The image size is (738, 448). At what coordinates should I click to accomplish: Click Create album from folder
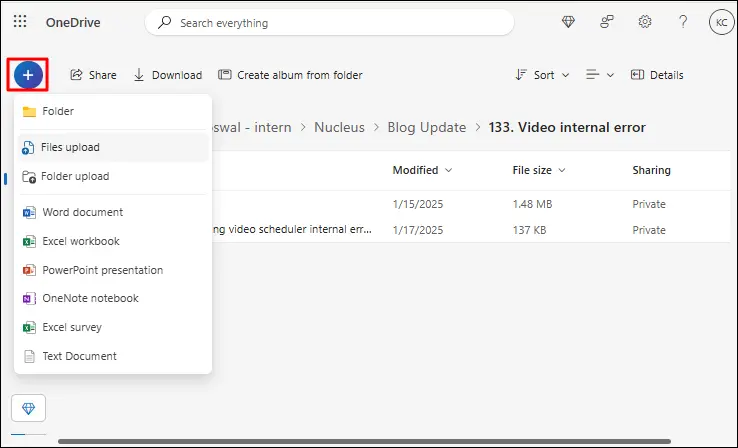290,75
